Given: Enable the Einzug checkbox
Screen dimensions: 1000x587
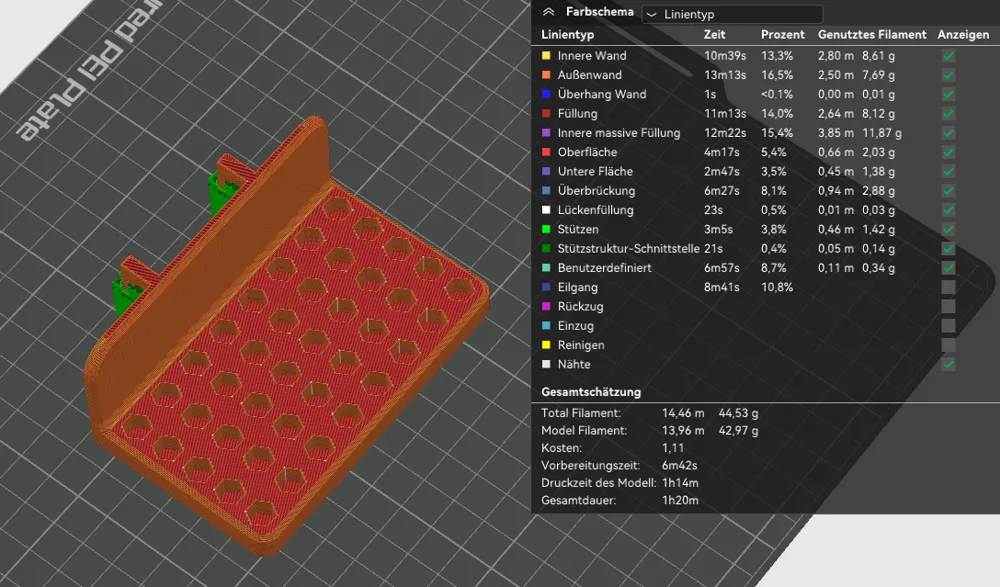Looking at the screenshot, I should click(x=947, y=325).
